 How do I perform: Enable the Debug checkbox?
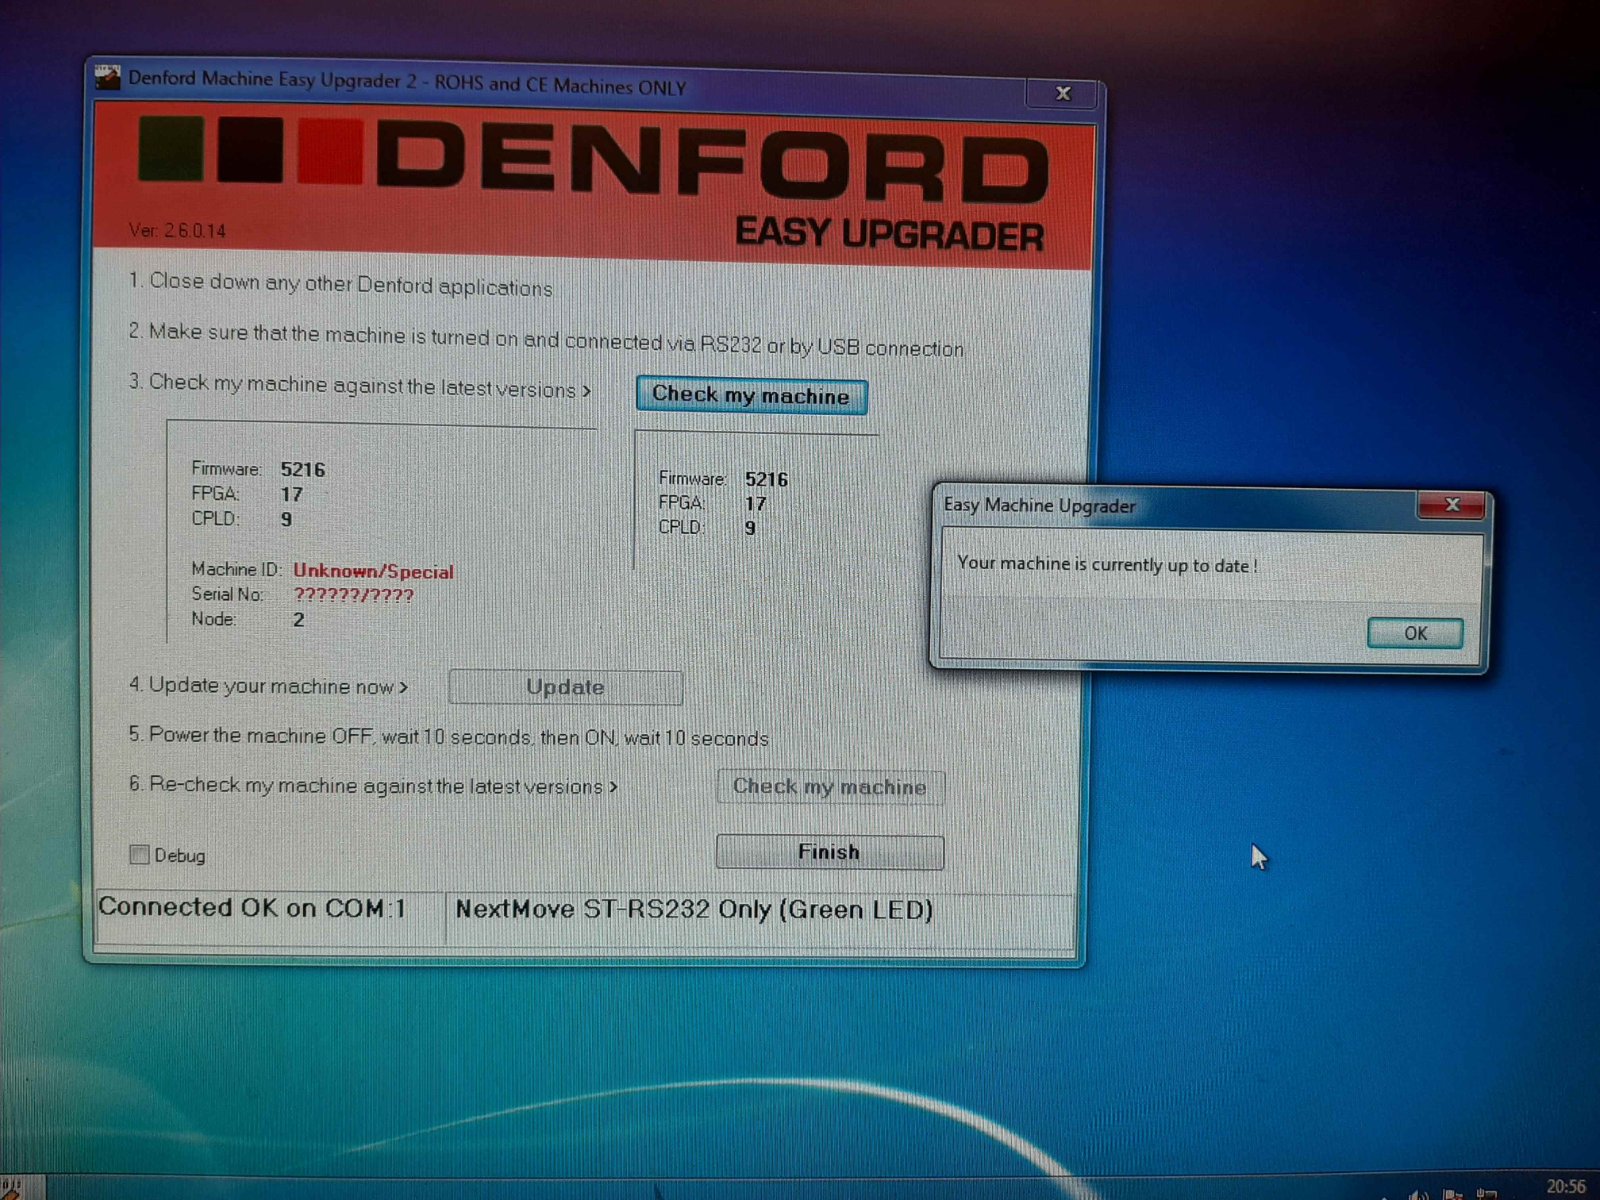[x=140, y=854]
